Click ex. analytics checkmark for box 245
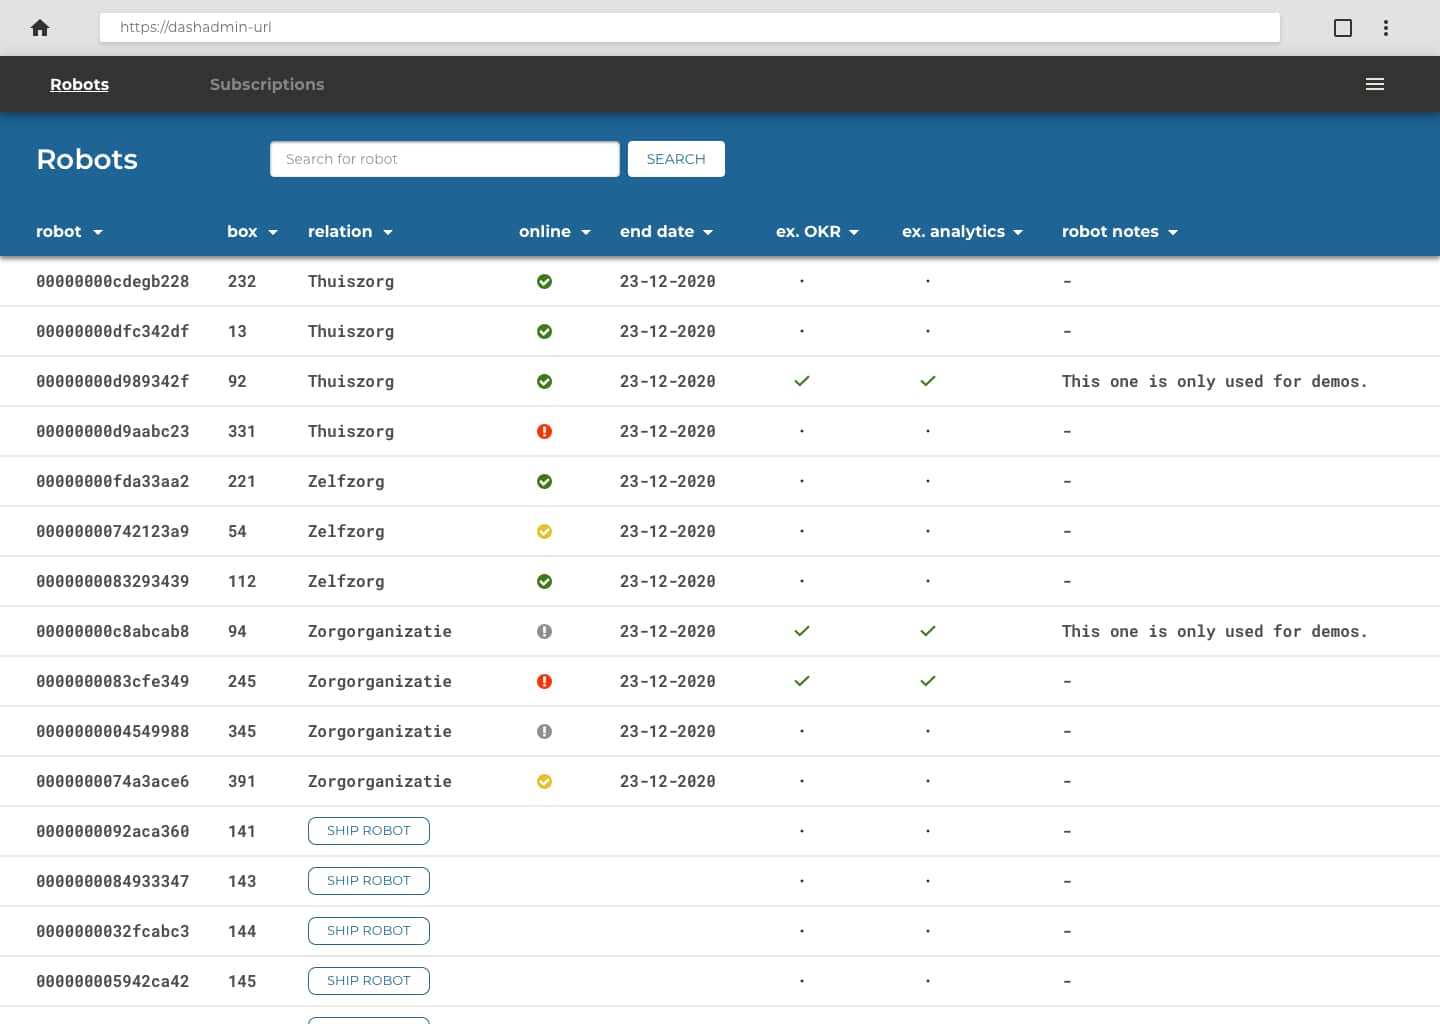This screenshot has height=1024, width=1440. tap(928, 681)
